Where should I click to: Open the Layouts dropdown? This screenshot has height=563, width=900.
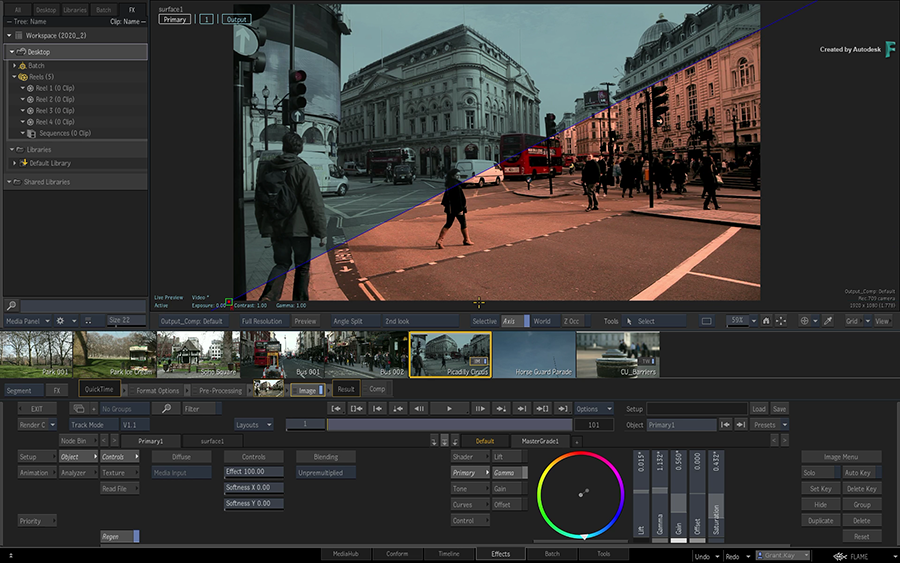tap(254, 424)
